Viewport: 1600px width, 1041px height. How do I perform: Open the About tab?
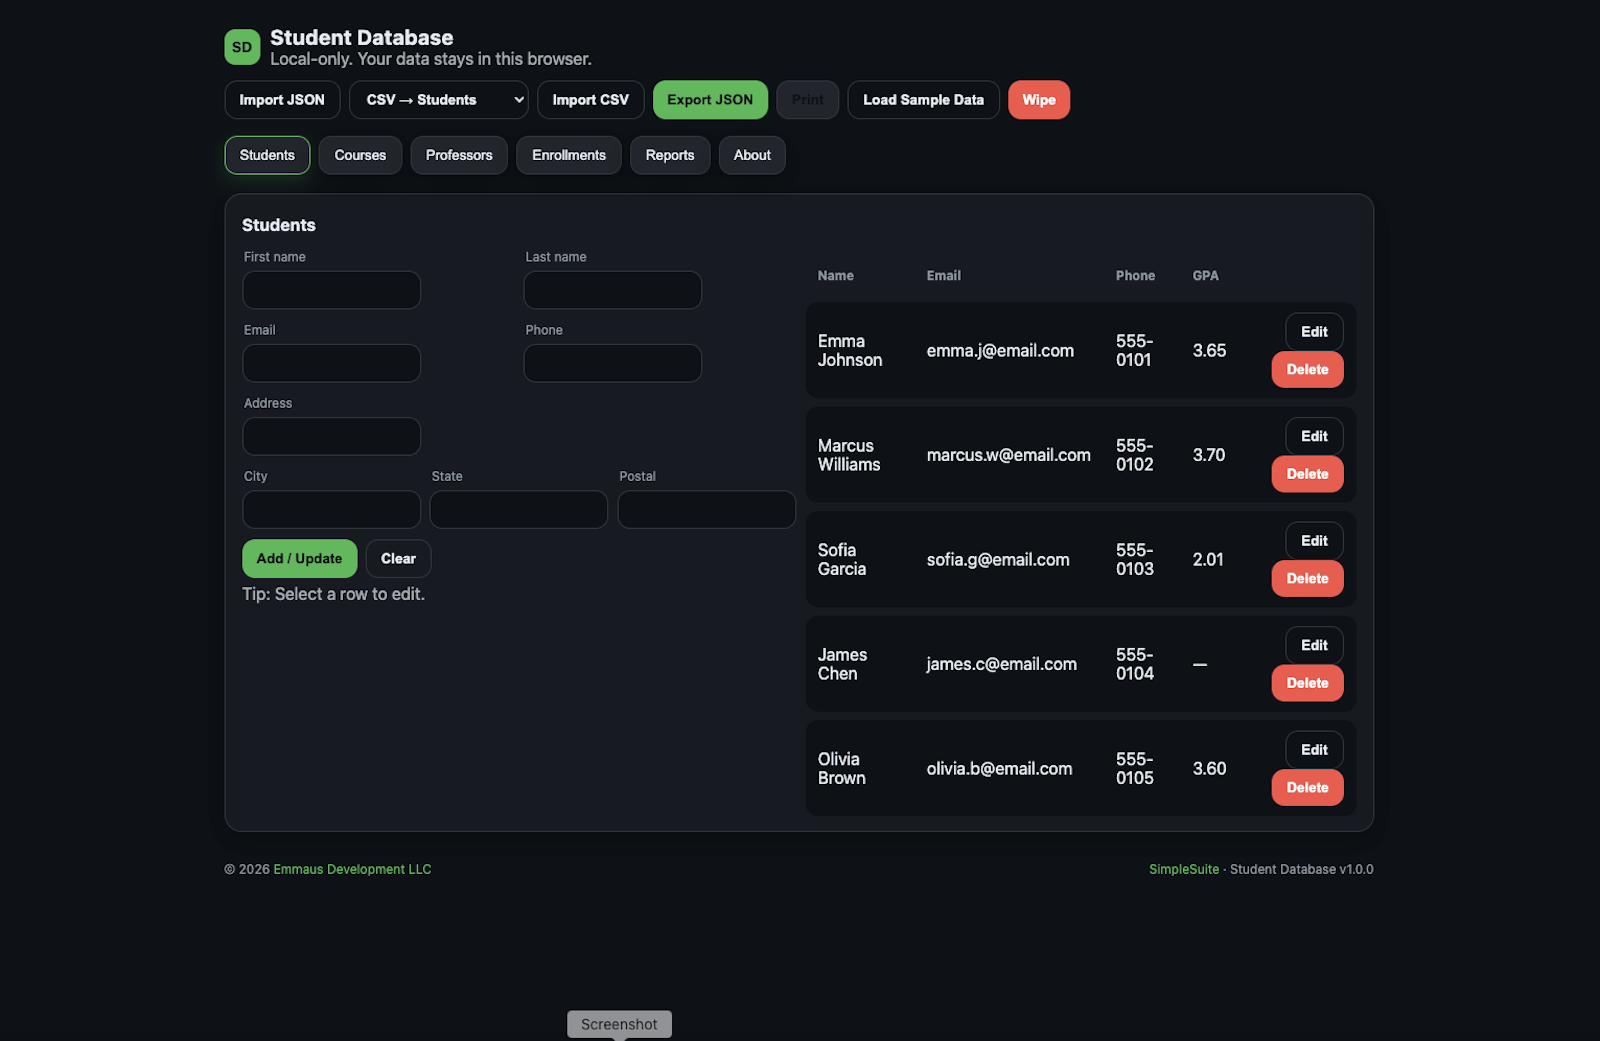tap(751, 155)
